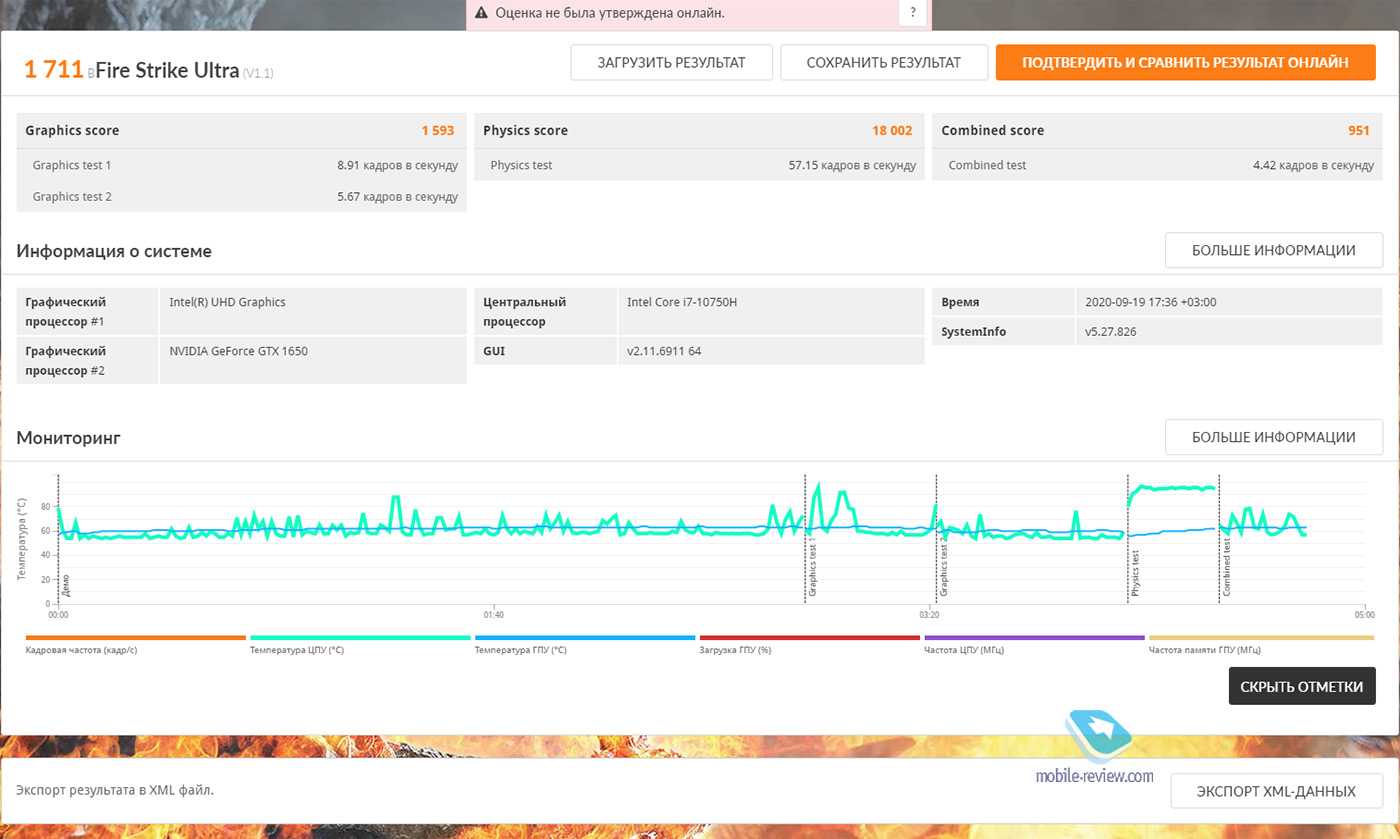Toggle the Температура ЦПУ (°C) chart series
The width and height of the screenshot is (1400, 839).
(360, 644)
